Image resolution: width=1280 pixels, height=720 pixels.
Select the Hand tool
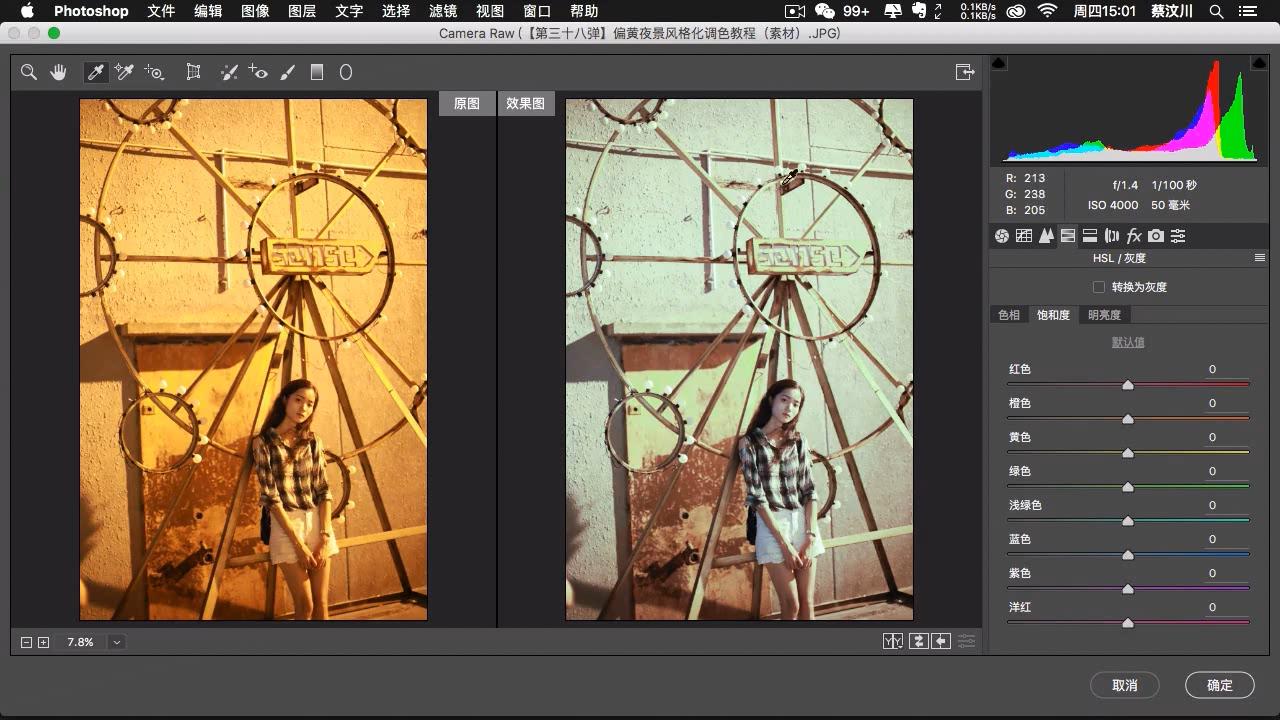[x=58, y=72]
